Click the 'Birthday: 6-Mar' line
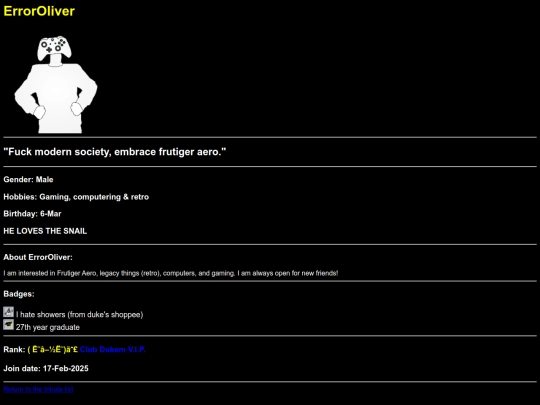Viewport: 540px width, 405px height. pos(32,214)
